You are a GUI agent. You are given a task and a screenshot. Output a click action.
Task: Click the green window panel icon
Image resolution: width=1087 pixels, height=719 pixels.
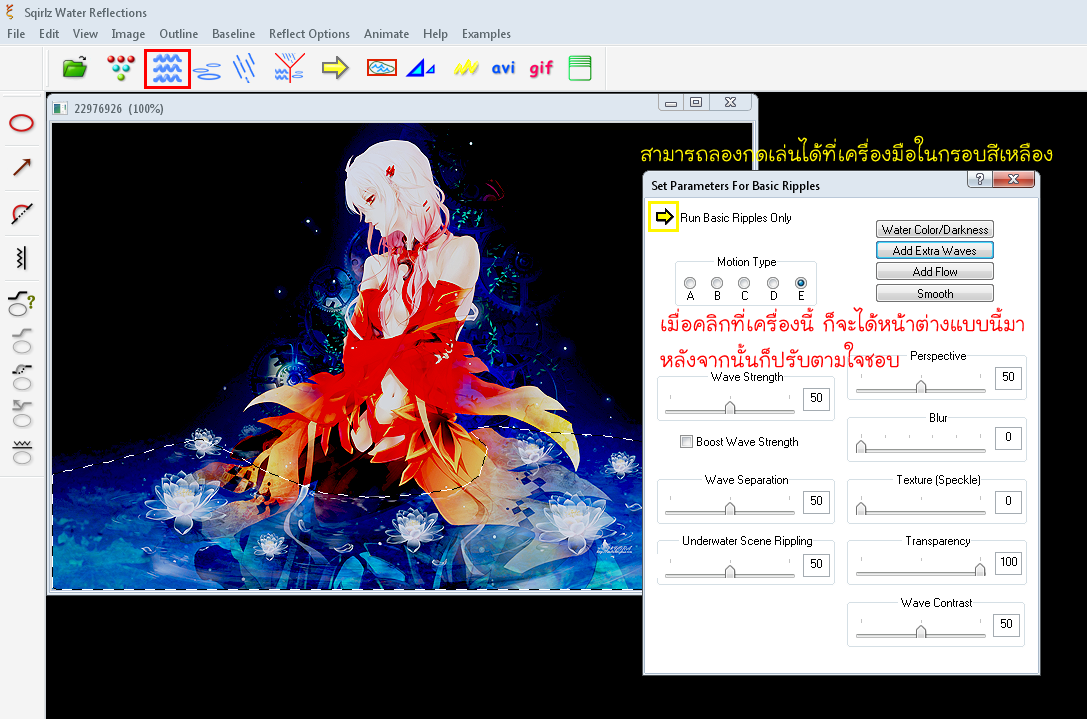[580, 68]
